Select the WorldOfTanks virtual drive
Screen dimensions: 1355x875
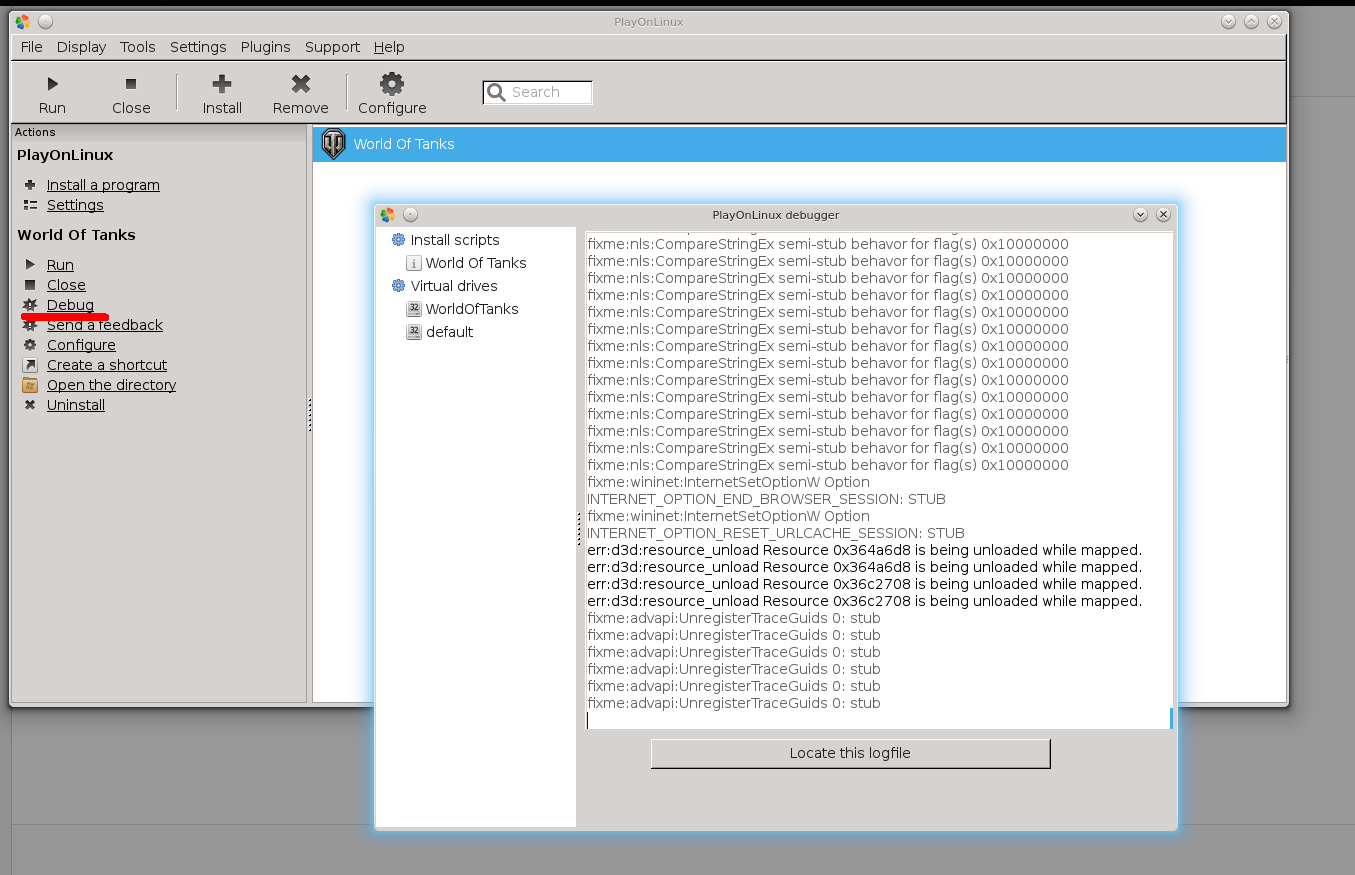tap(472, 309)
